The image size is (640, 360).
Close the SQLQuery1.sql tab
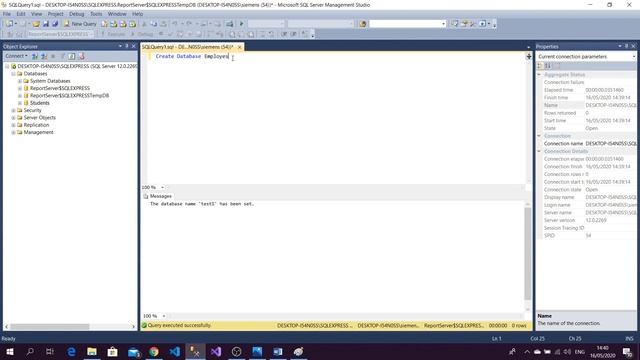pos(240,47)
